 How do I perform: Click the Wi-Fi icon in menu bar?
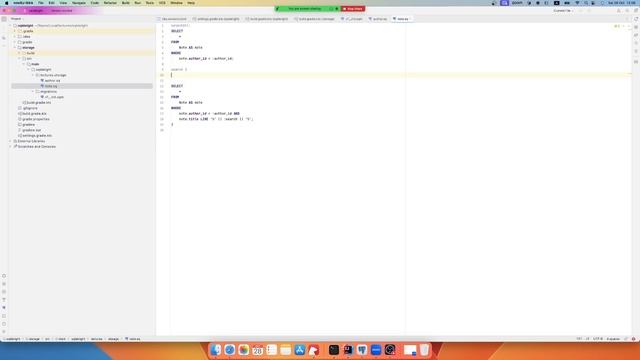[577, 3]
